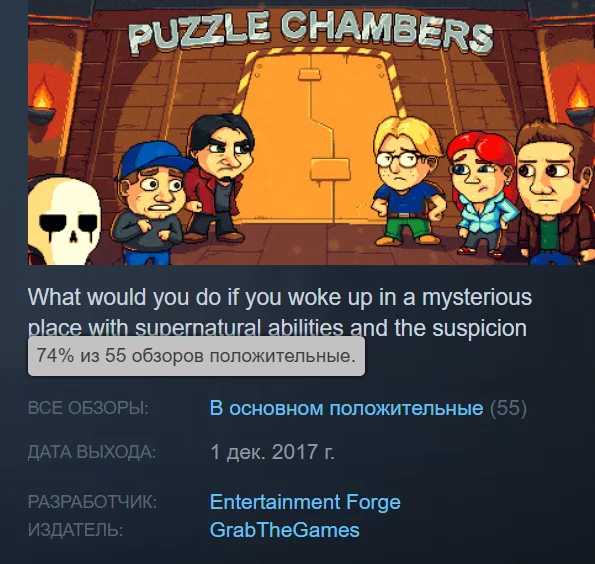The width and height of the screenshot is (595, 564).
Task: Click the ВСЕ ОБЗОРЫ label
Action: tap(88, 408)
